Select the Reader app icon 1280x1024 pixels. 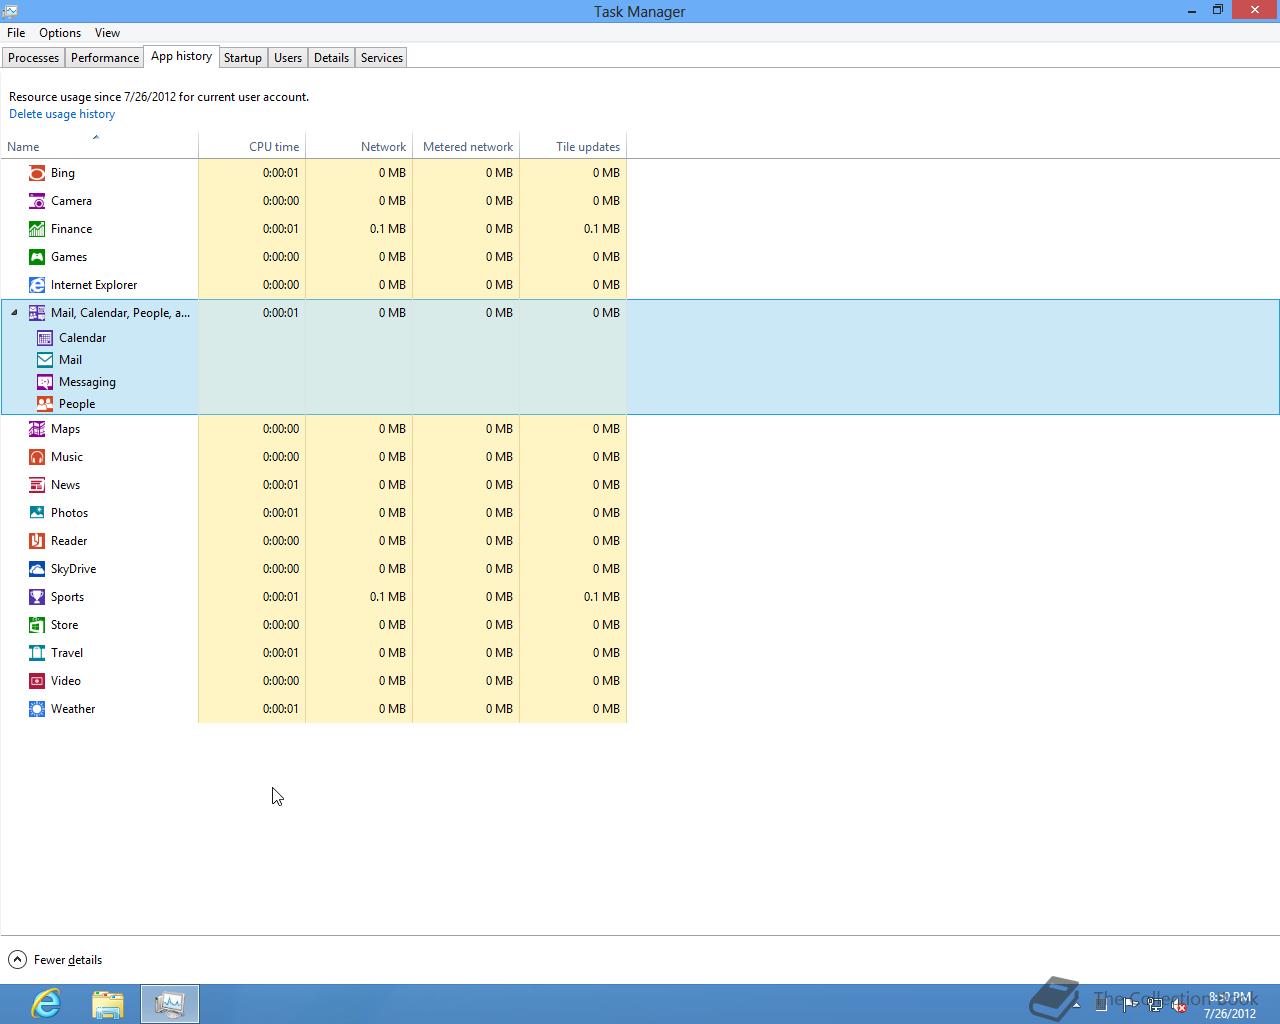pyautogui.click(x=37, y=541)
